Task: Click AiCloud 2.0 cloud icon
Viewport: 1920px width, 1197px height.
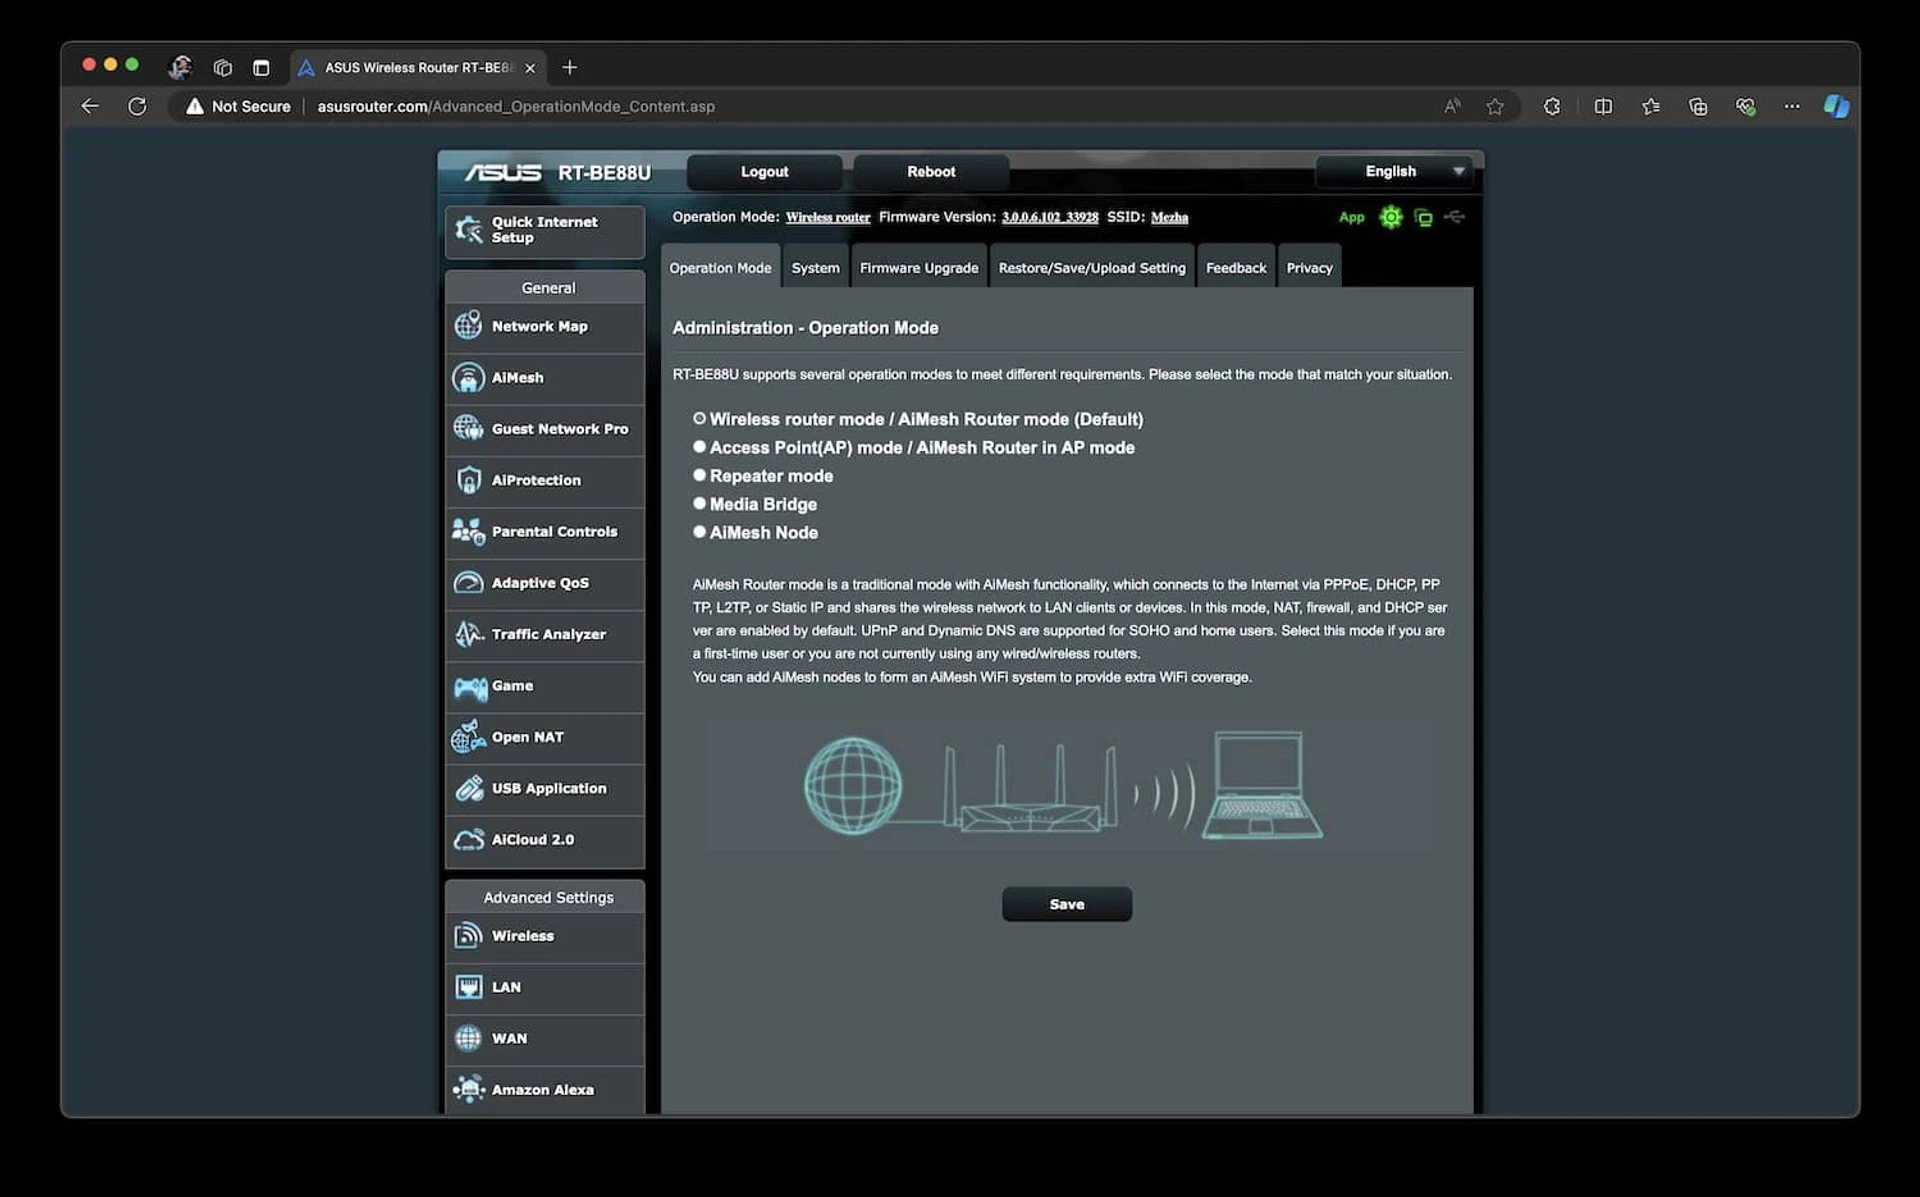Action: (x=468, y=840)
